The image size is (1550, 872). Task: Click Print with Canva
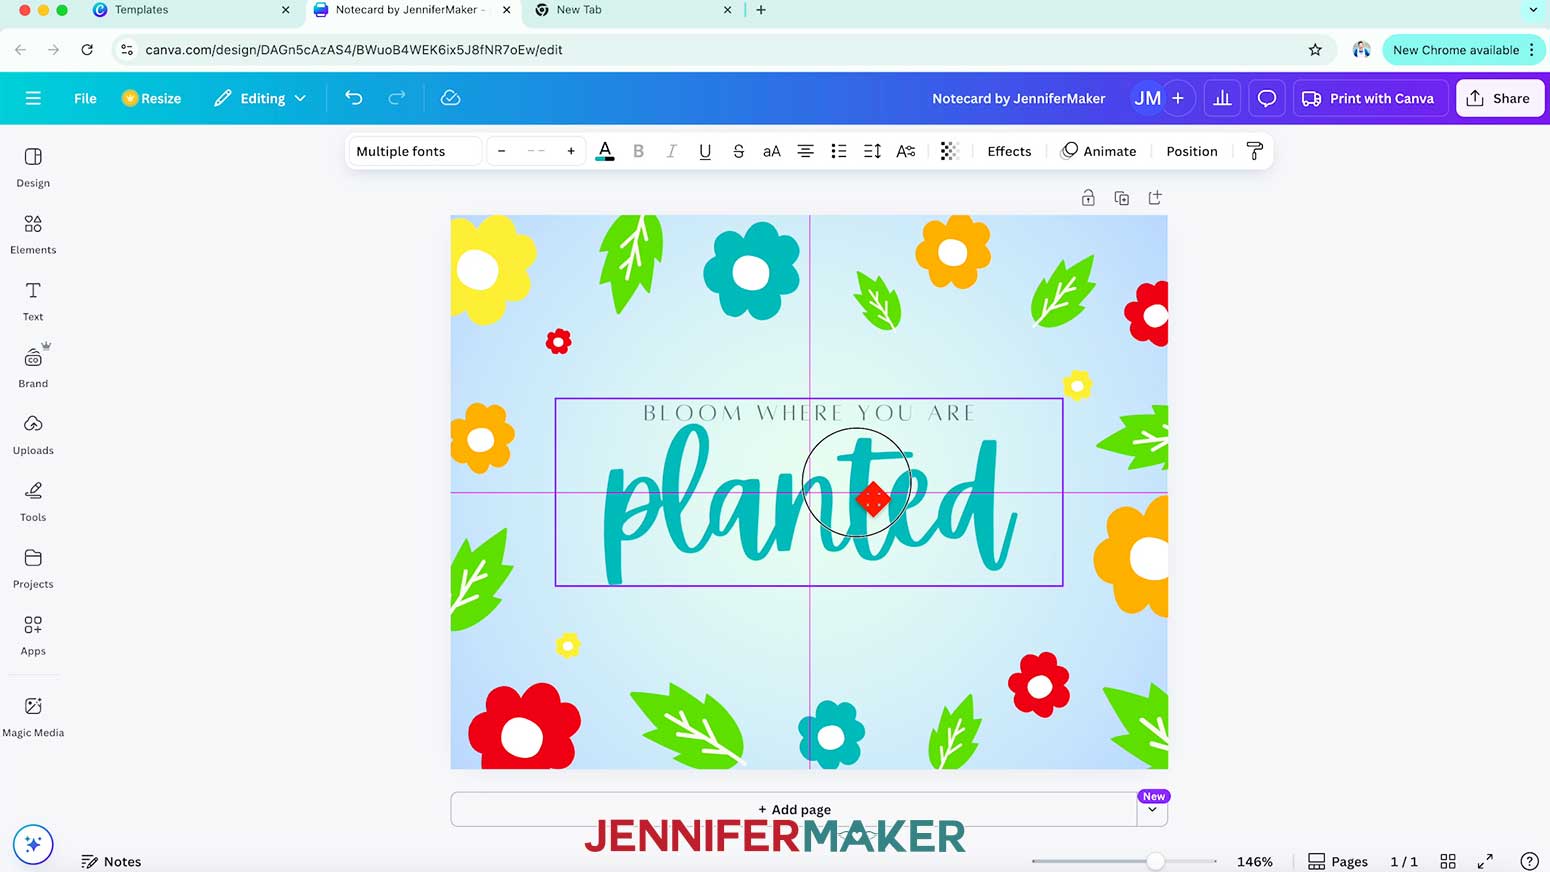pos(1368,98)
